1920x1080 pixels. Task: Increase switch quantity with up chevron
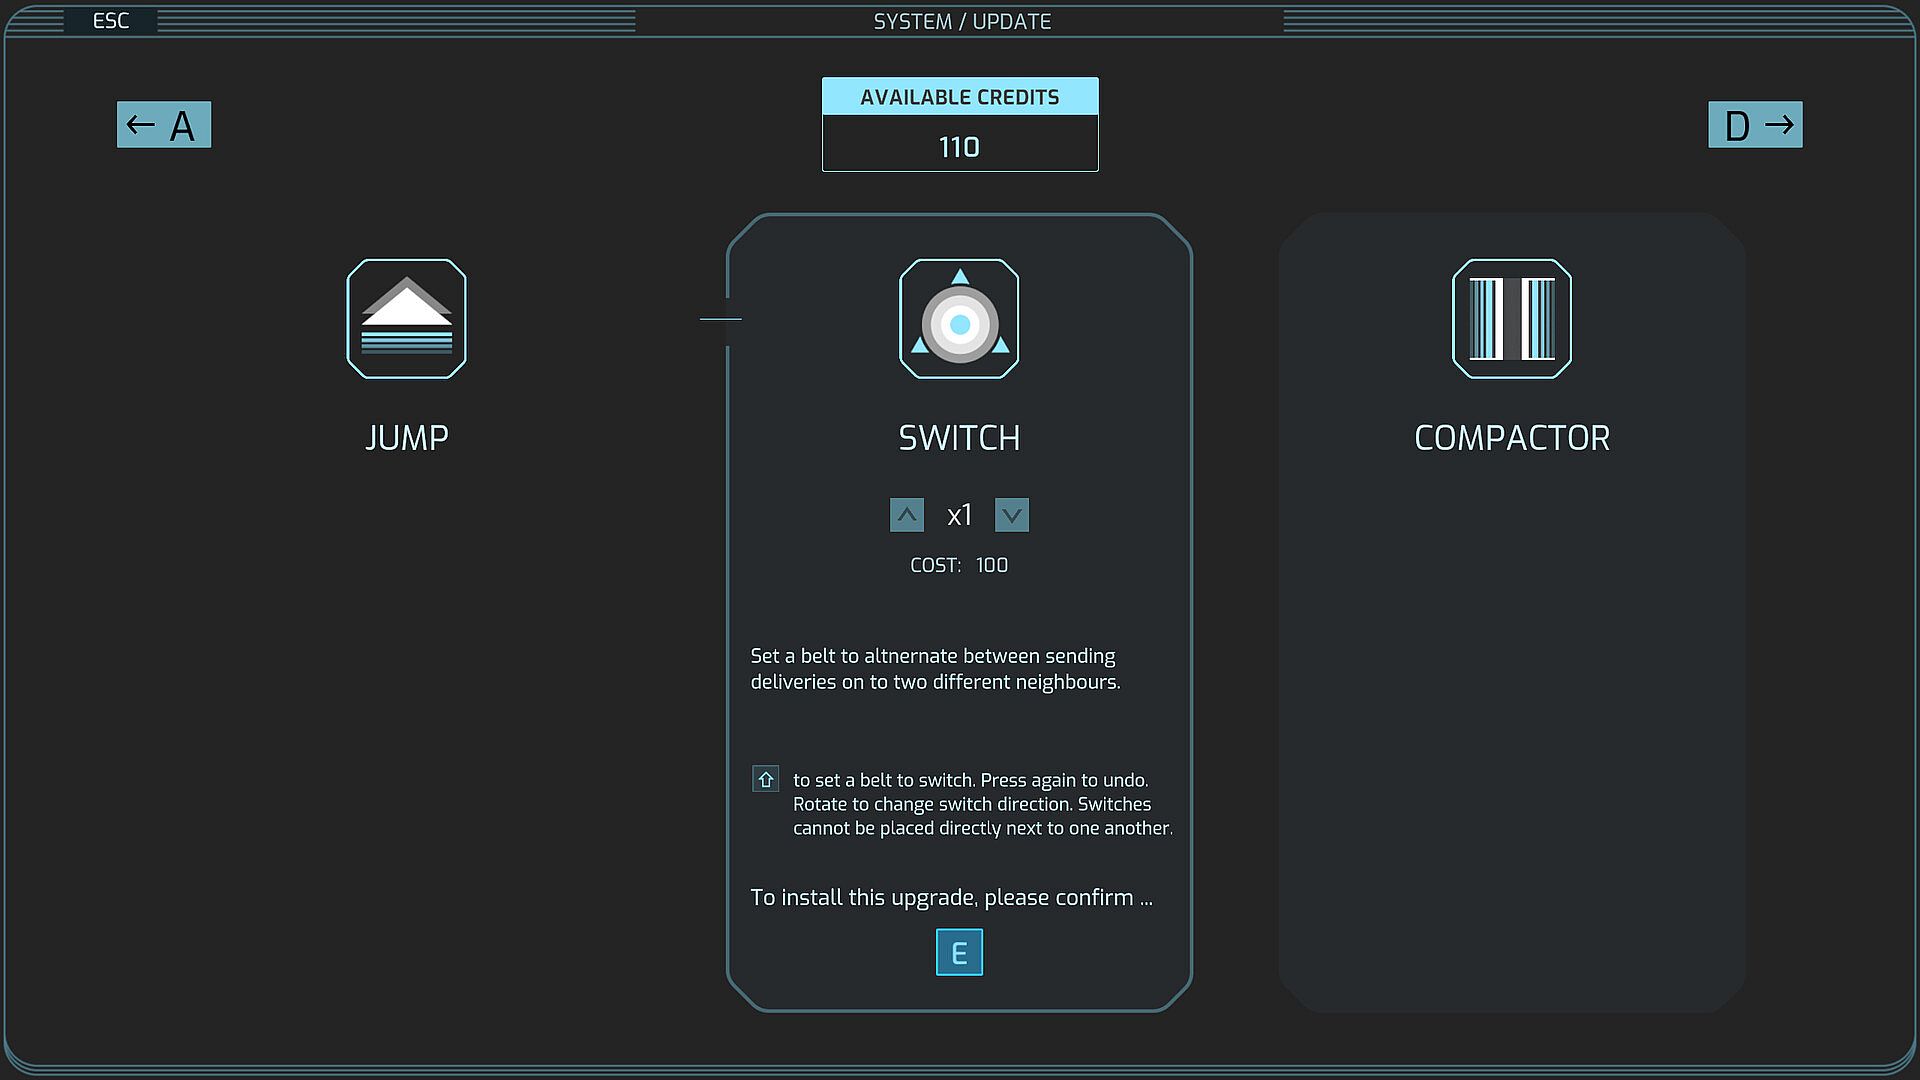(x=906, y=515)
